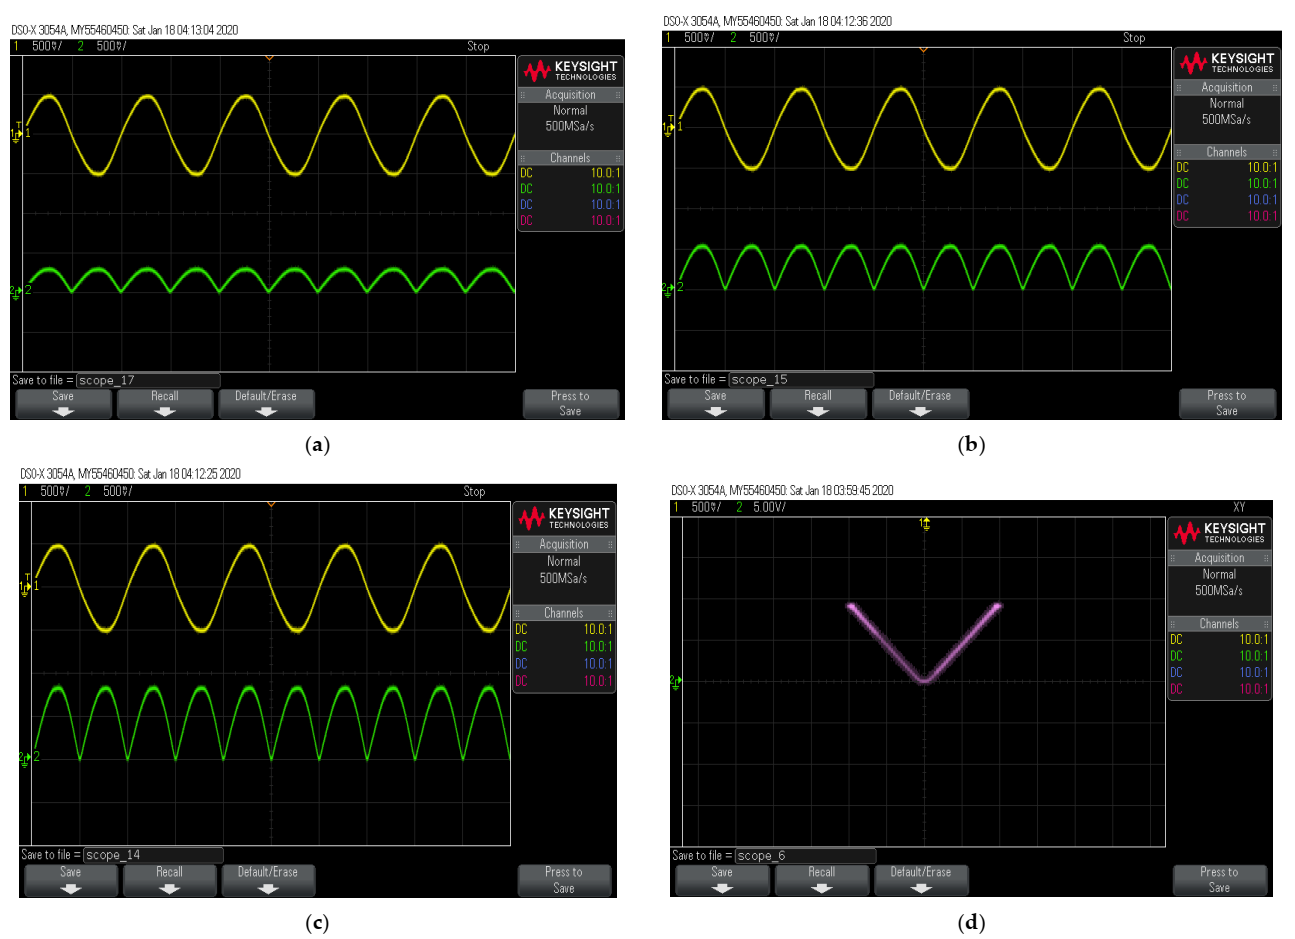
Task: Open Acquisition panel header in scope_6 capture
Action: coord(1219,558)
